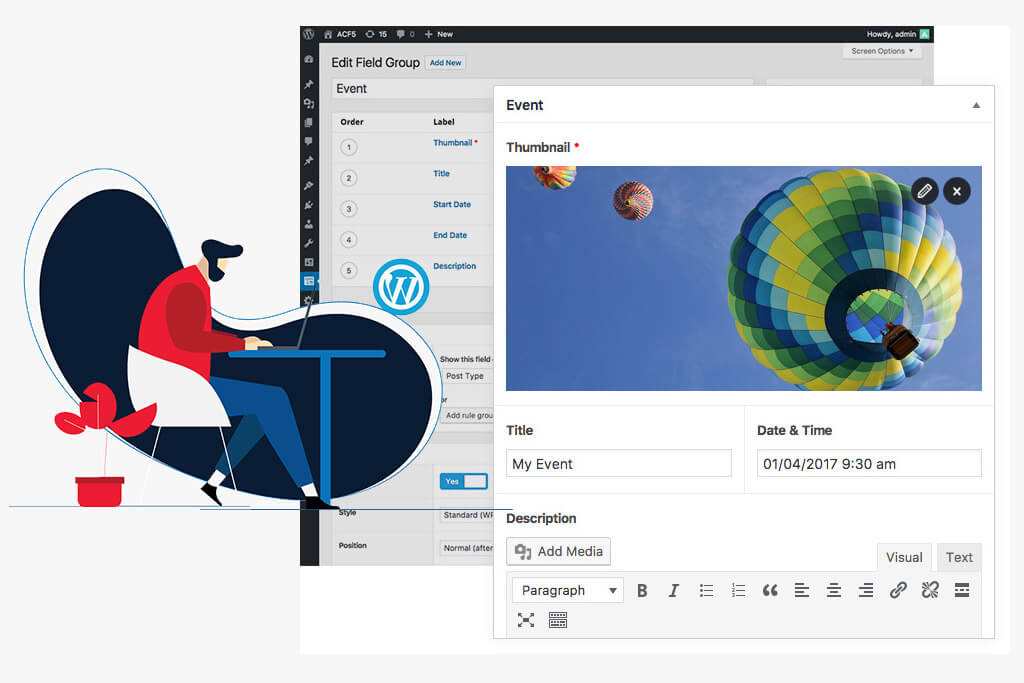The width and height of the screenshot is (1024, 683).
Task: Toggle the editor toolbar with the keyboard icon
Action: click(558, 620)
